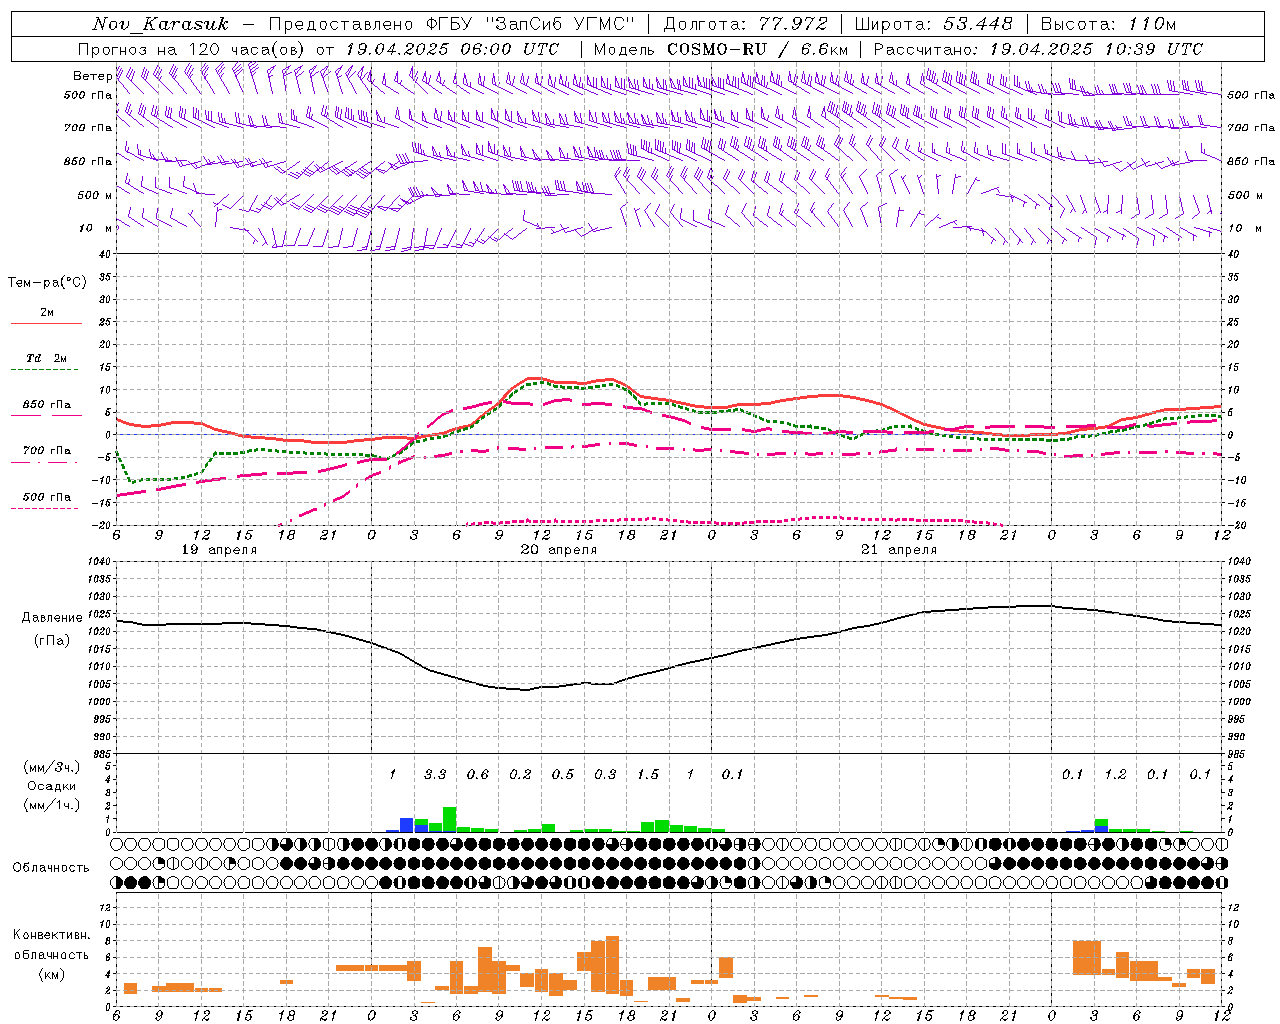The height and width of the screenshot is (1024, 1280).
Task: Click the dotted 500 гПа temperature legend line
Action: point(46,509)
